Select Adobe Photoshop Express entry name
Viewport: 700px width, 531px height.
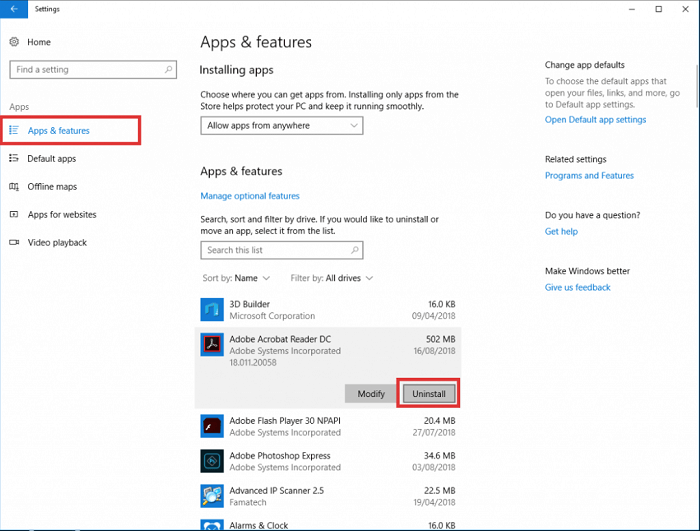click(280, 456)
